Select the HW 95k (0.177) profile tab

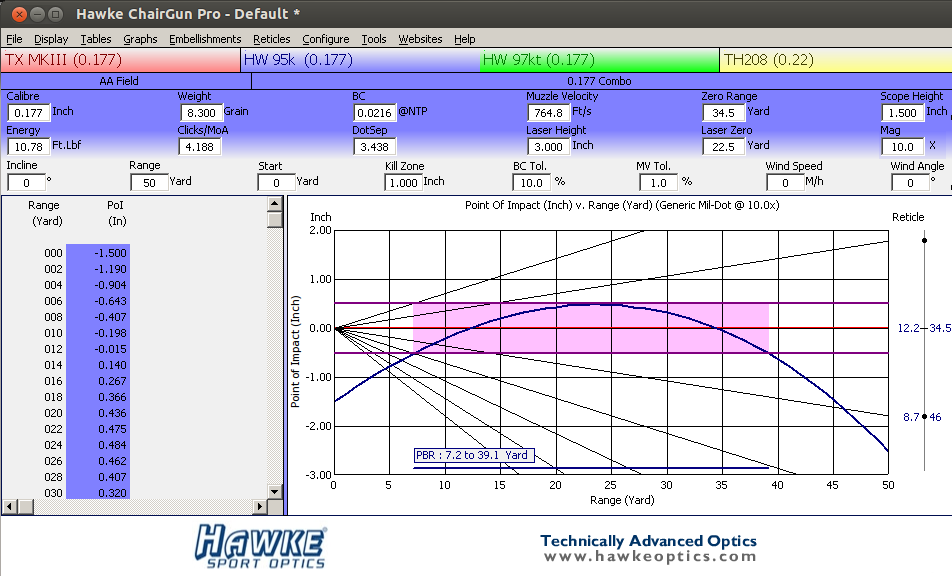[x=360, y=60]
